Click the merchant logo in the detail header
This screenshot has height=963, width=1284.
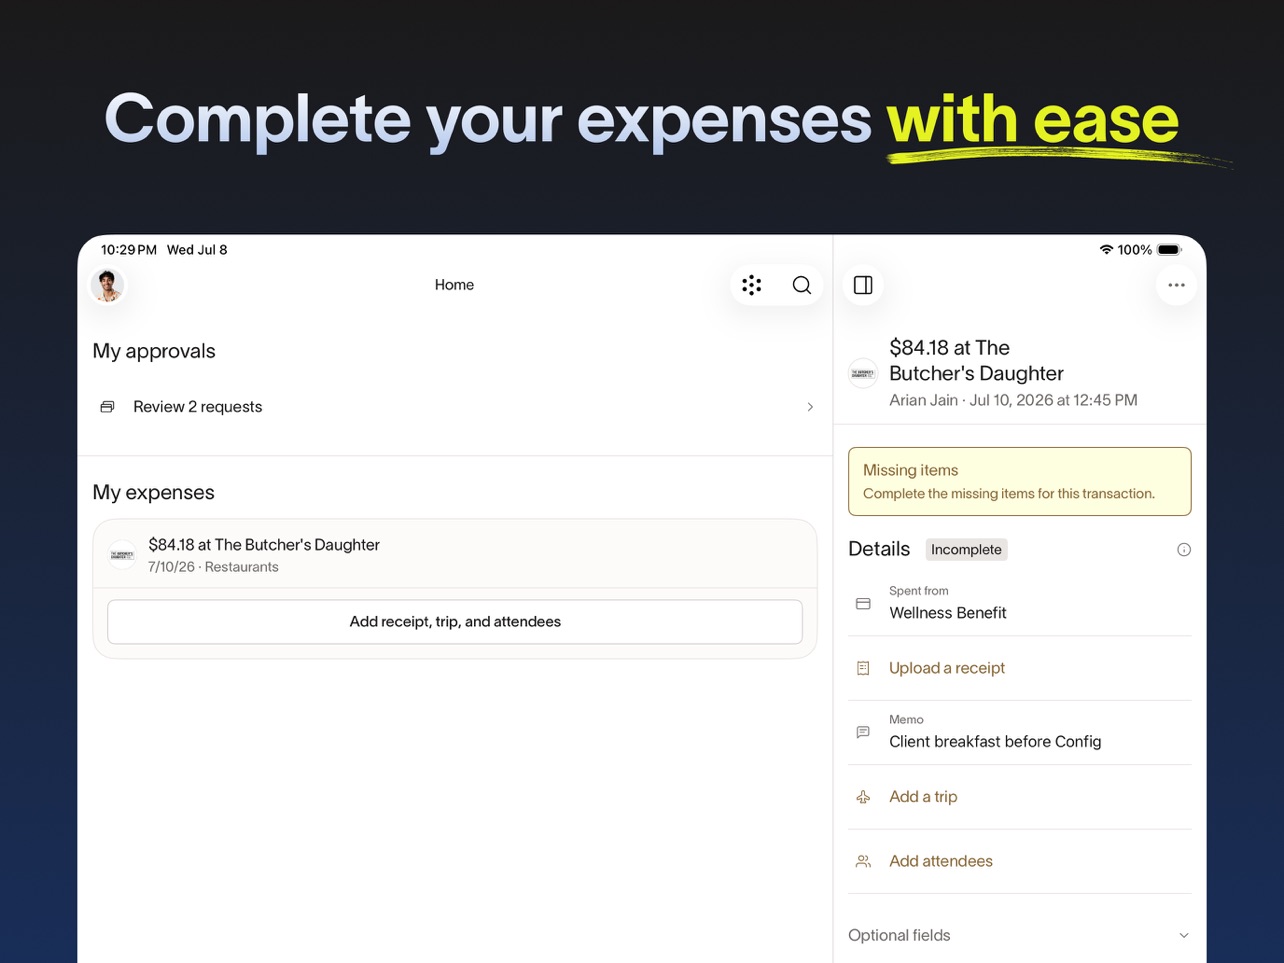[863, 373]
